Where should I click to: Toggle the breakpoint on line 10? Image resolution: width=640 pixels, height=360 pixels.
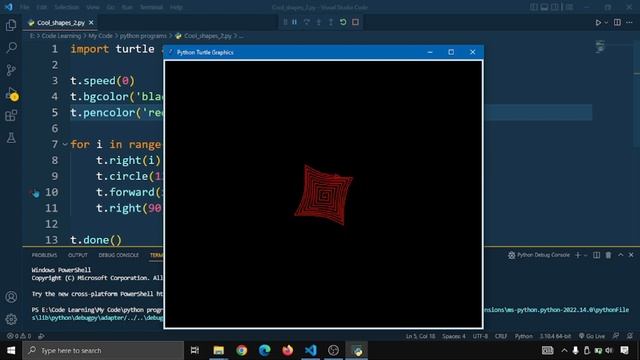[36, 193]
